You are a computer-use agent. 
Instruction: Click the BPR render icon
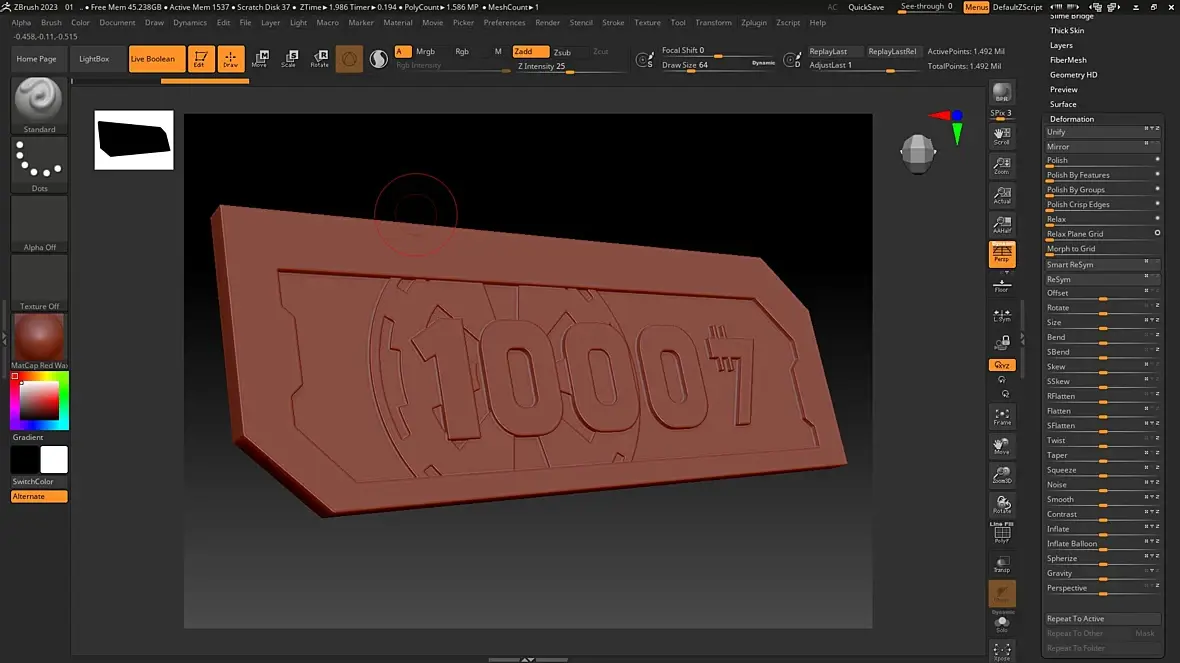(x=1001, y=94)
